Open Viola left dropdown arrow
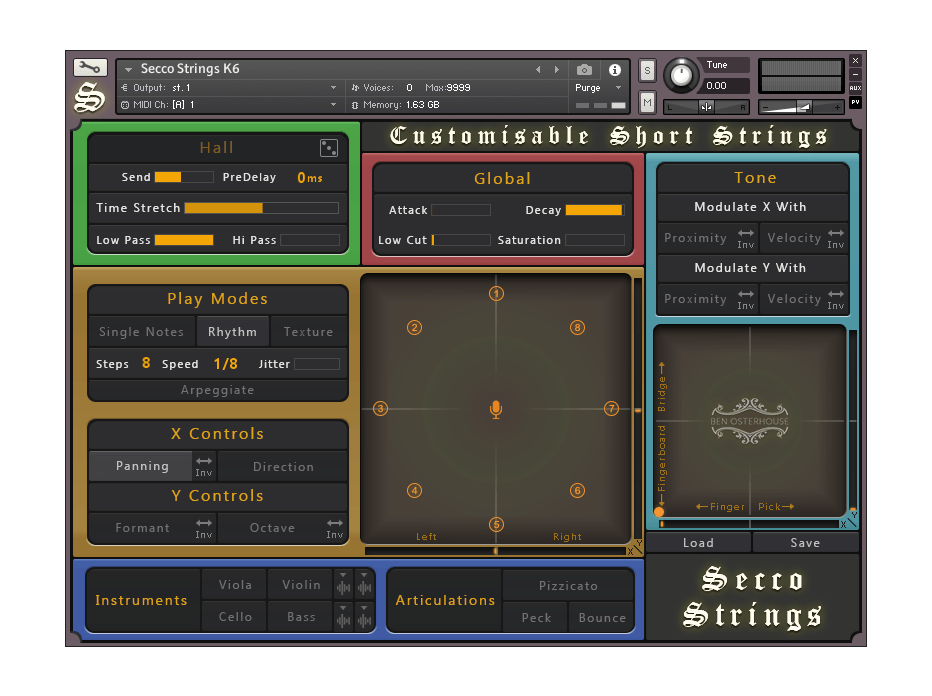 tap(344, 575)
